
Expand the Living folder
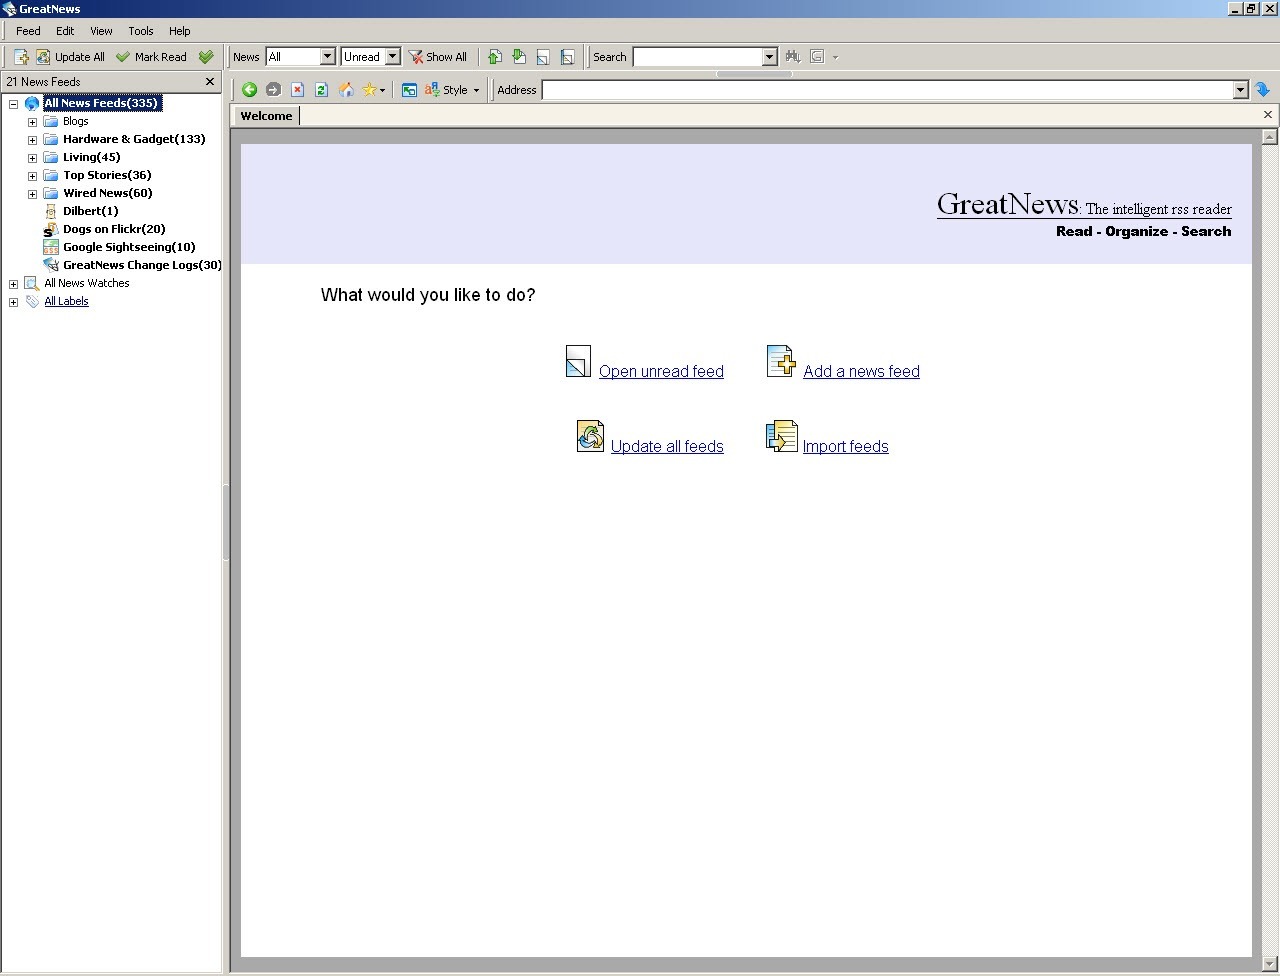[32, 158]
